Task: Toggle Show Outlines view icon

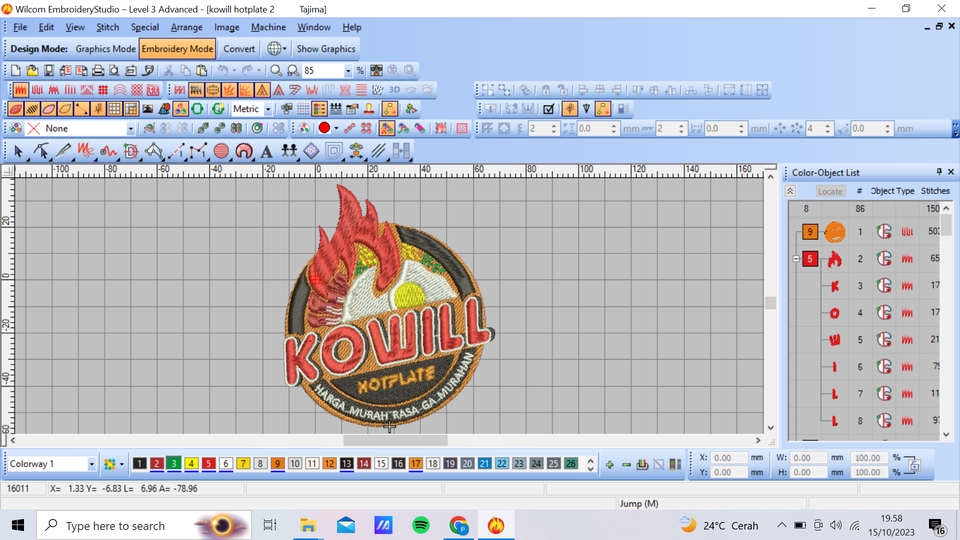Action: [x=48, y=109]
